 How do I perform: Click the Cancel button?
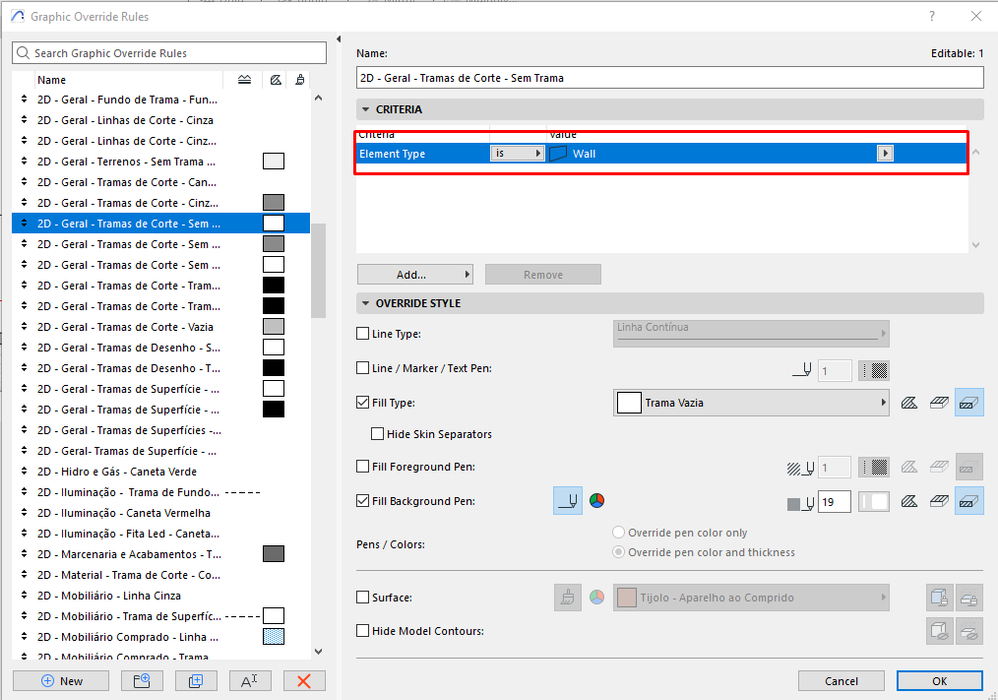[x=841, y=681]
